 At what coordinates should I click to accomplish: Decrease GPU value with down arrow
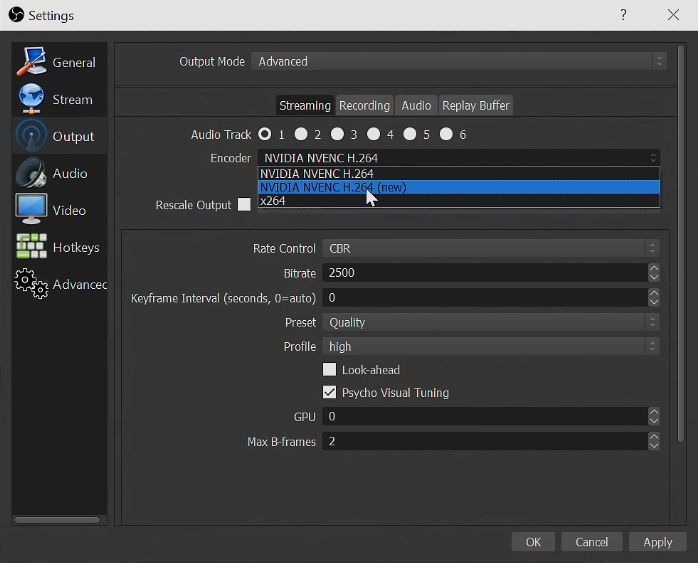click(x=653, y=421)
